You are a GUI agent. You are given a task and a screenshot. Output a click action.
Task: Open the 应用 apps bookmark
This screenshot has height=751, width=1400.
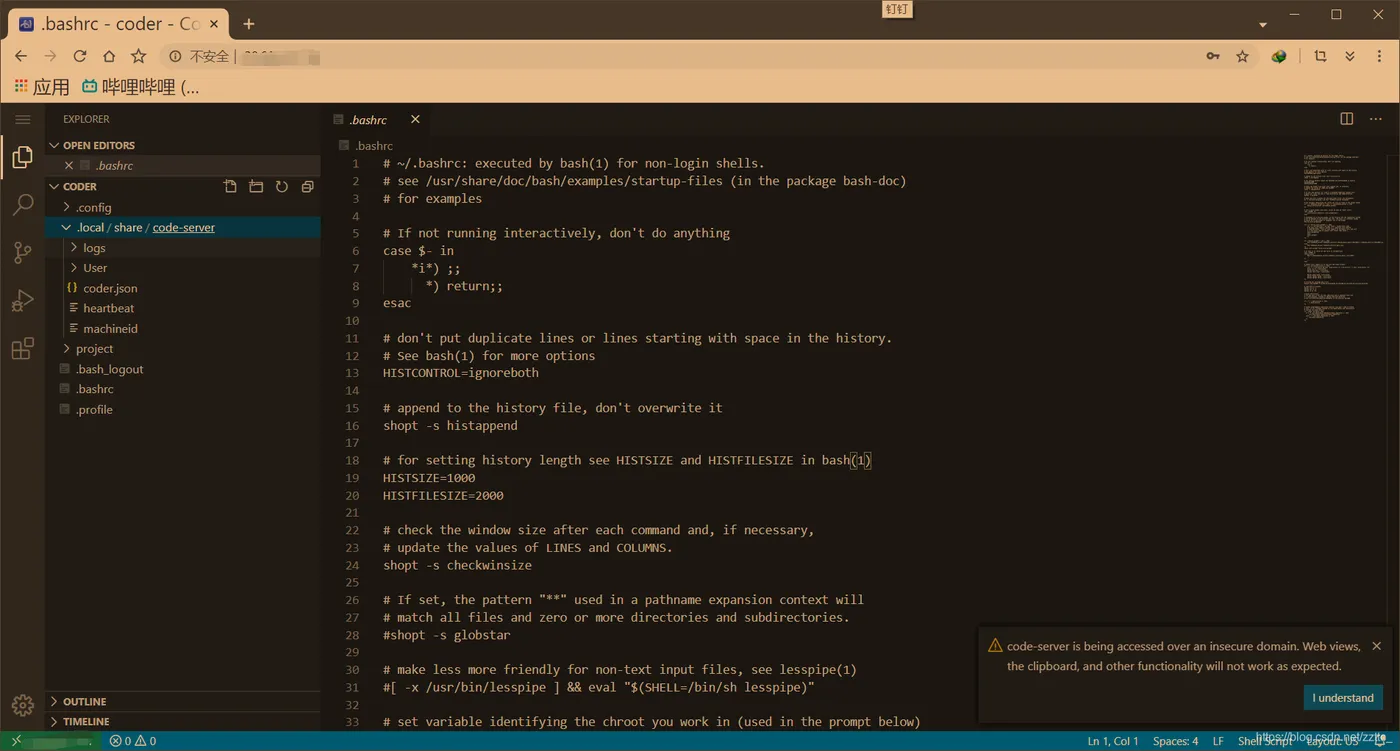(x=42, y=87)
